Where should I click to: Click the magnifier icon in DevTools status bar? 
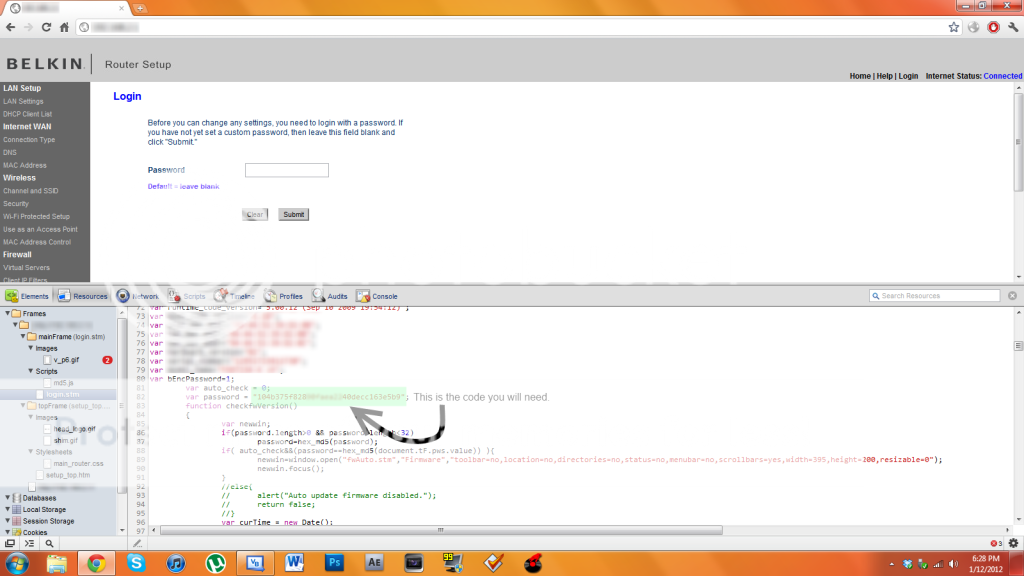click(49, 543)
